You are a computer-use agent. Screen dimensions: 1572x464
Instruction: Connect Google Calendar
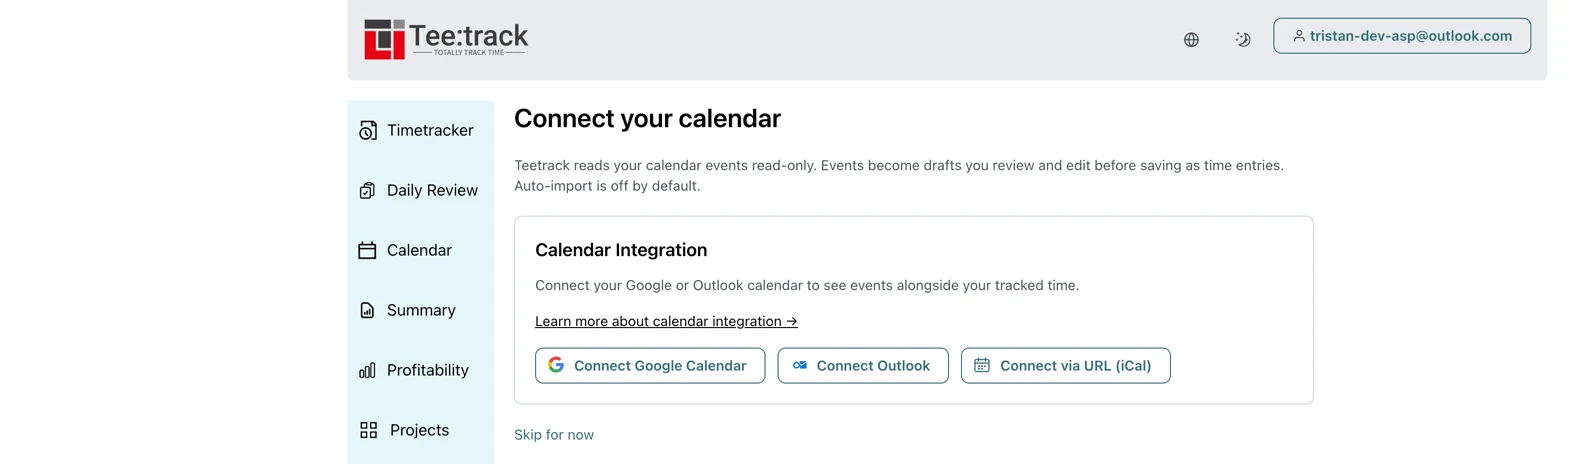[650, 366]
